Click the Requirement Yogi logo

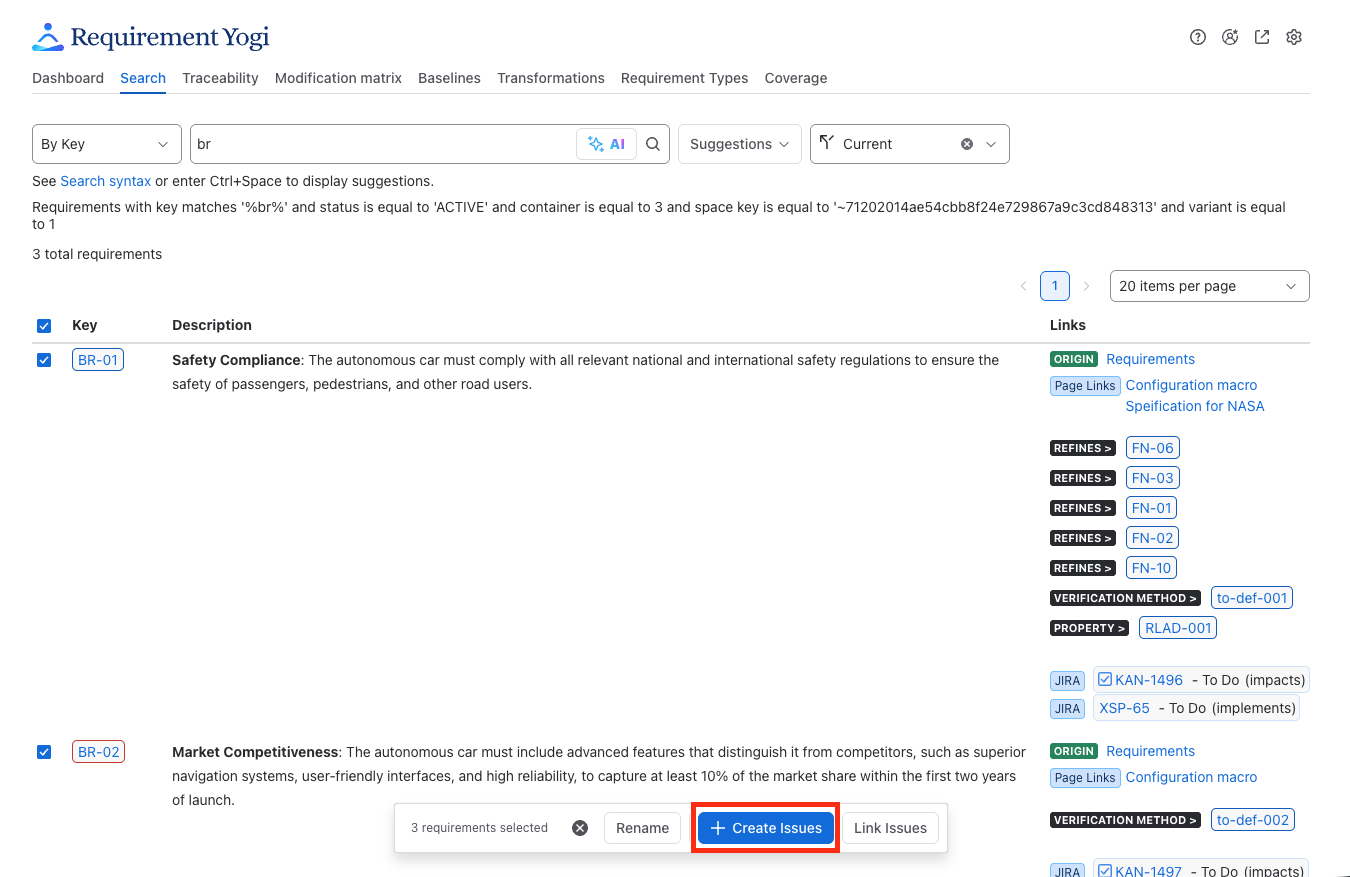tap(151, 38)
